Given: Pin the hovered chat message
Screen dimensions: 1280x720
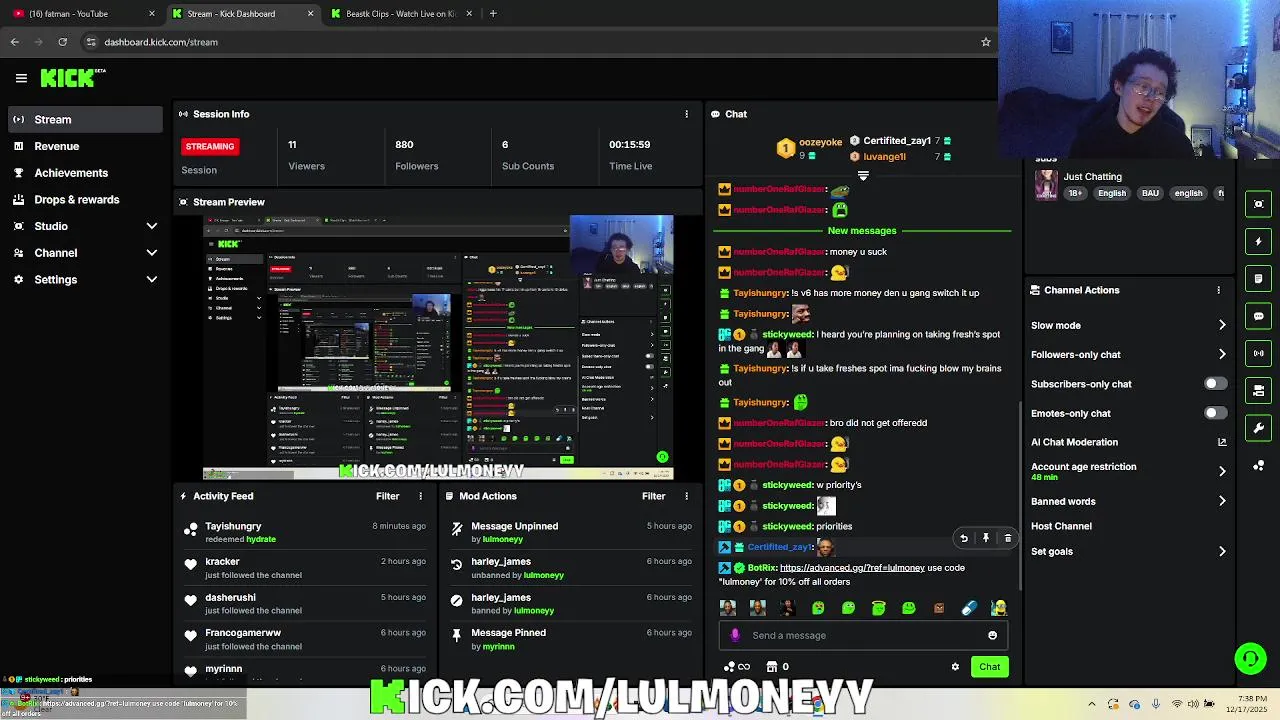Looking at the screenshot, I should pos(986,538).
